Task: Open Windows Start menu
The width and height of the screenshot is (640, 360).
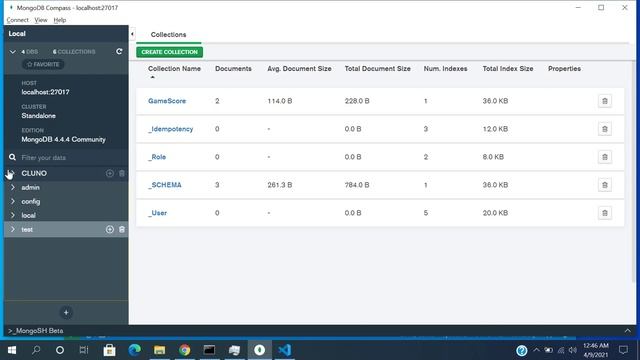Action: click(x=12, y=350)
